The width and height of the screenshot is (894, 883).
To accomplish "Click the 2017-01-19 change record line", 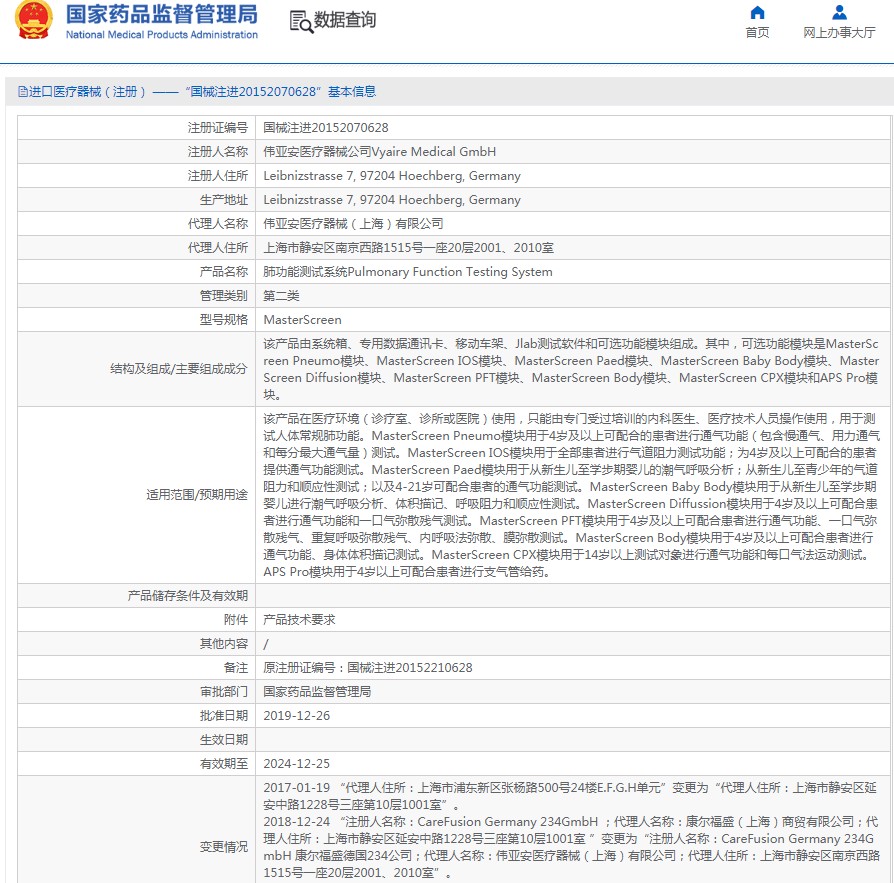I will click(570, 796).
